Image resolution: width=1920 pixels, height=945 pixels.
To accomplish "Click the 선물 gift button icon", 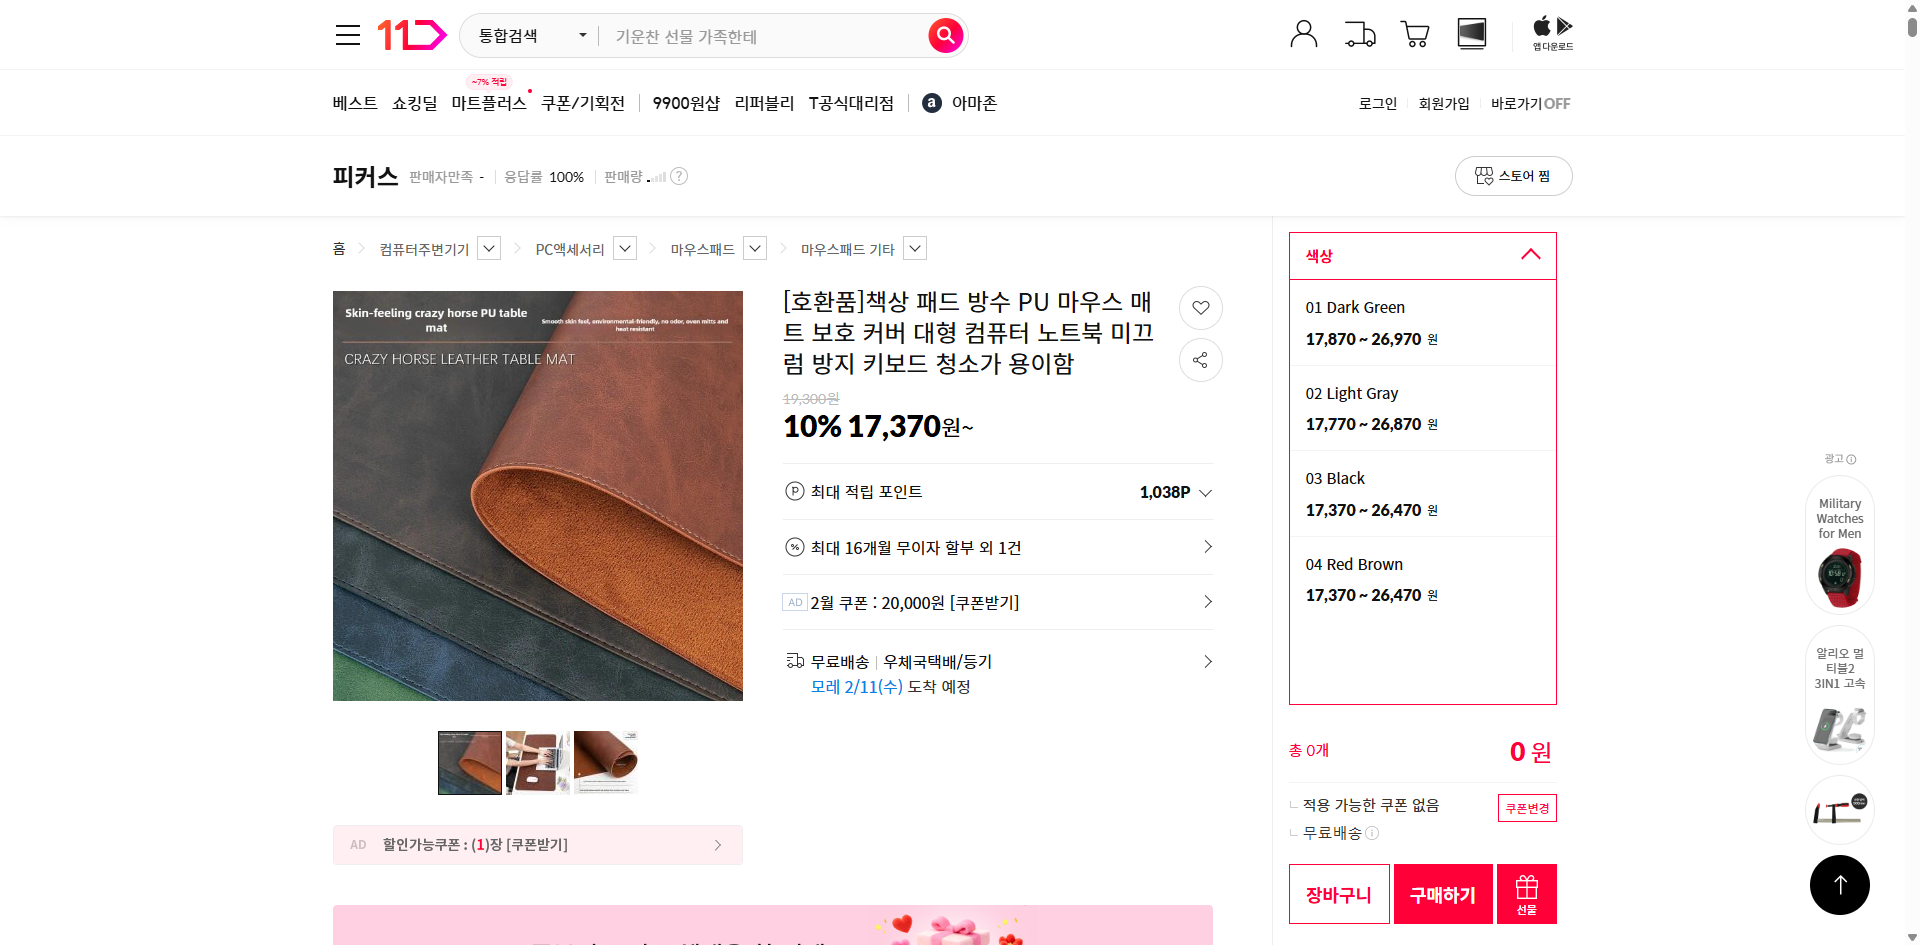I will pos(1525,893).
